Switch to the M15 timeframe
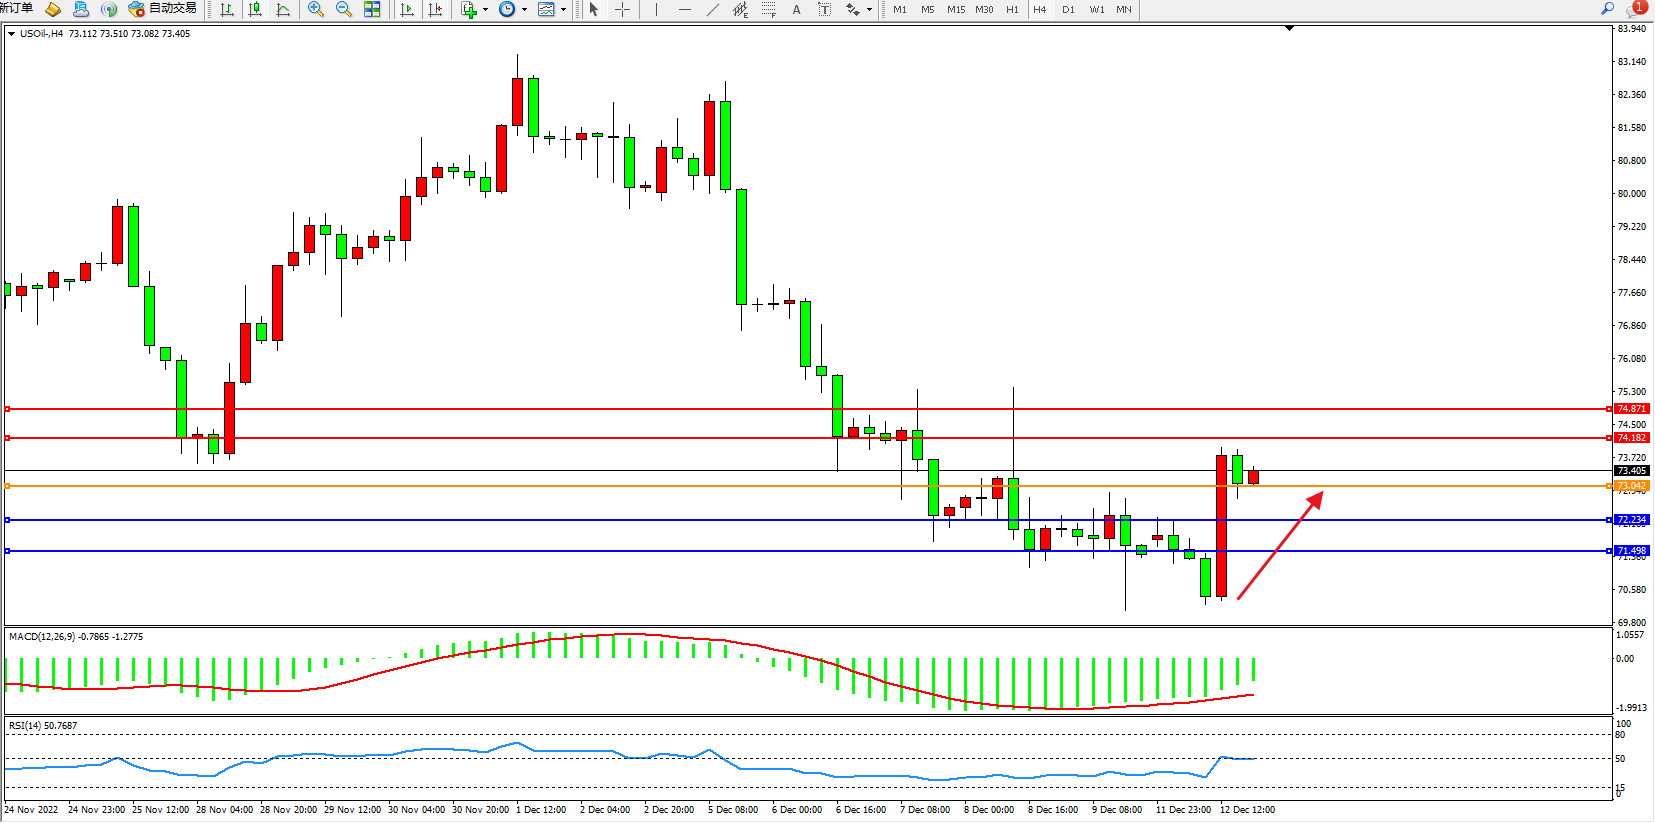The image size is (1655, 823). 956,9
